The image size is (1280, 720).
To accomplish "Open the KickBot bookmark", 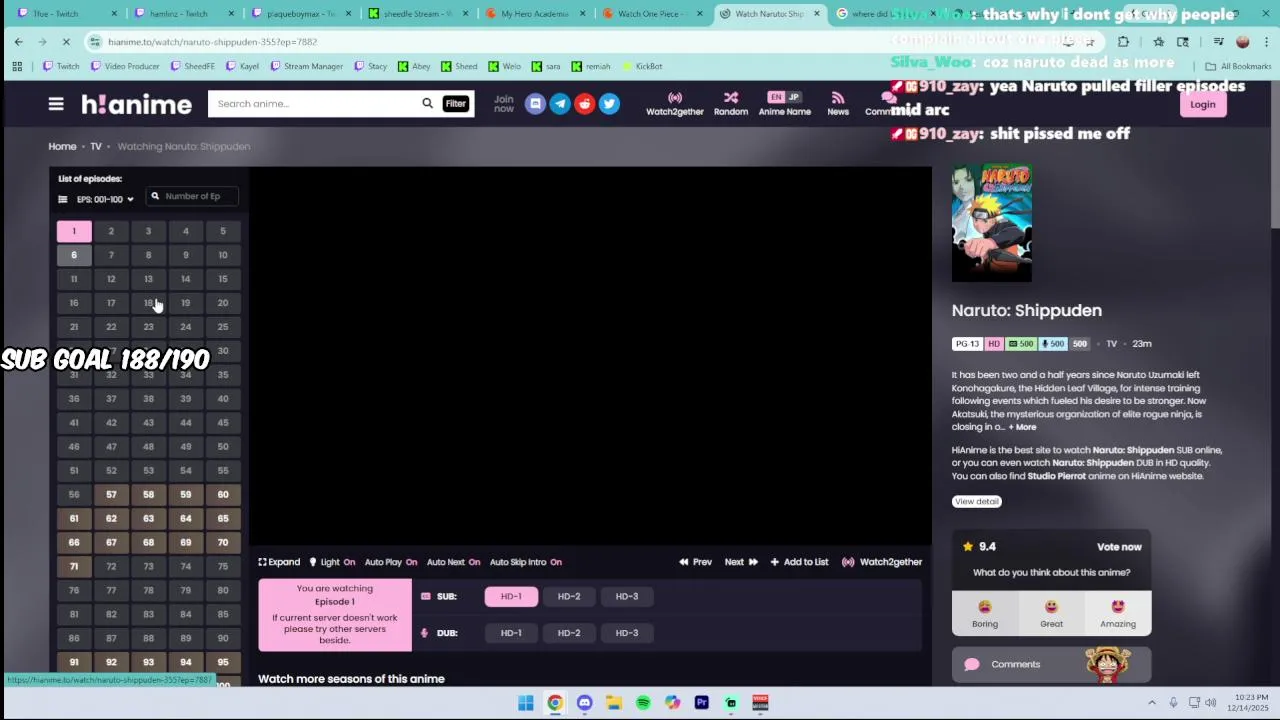I will 642,66.
